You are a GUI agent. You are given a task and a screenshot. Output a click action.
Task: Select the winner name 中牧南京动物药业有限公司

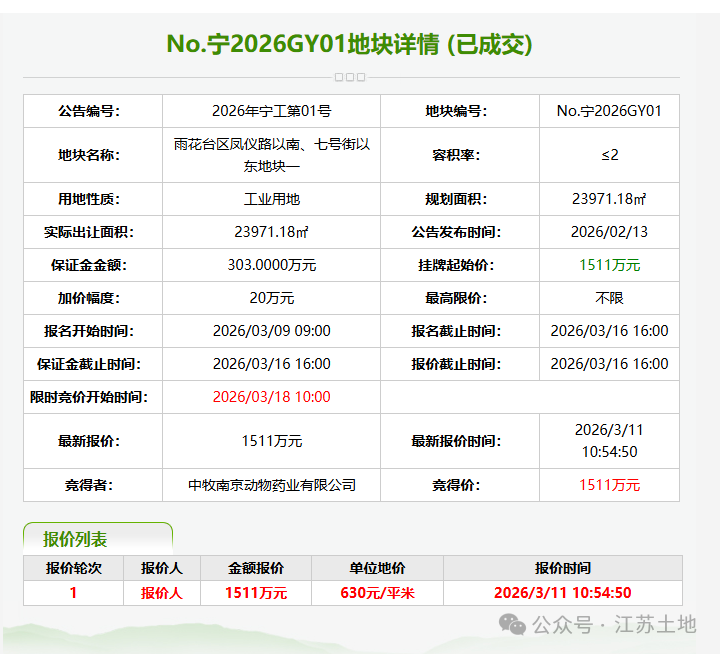click(272, 485)
